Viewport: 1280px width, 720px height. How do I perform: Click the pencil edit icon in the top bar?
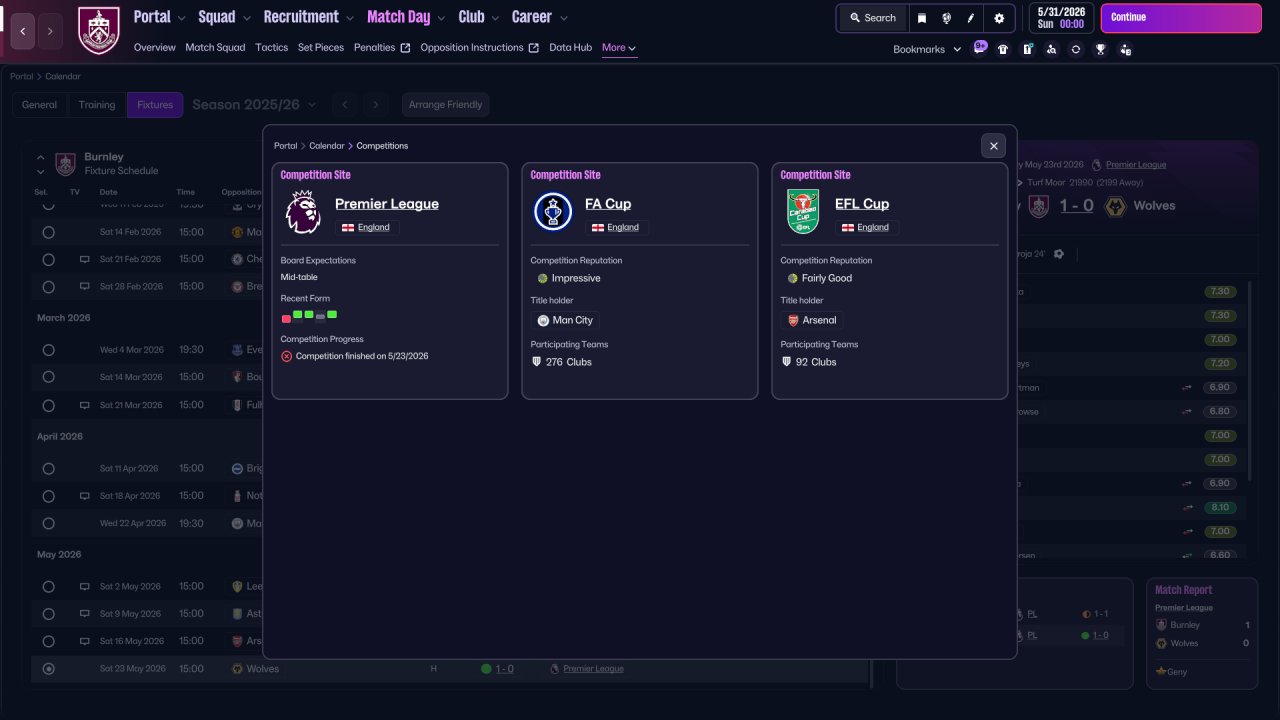coord(971,18)
